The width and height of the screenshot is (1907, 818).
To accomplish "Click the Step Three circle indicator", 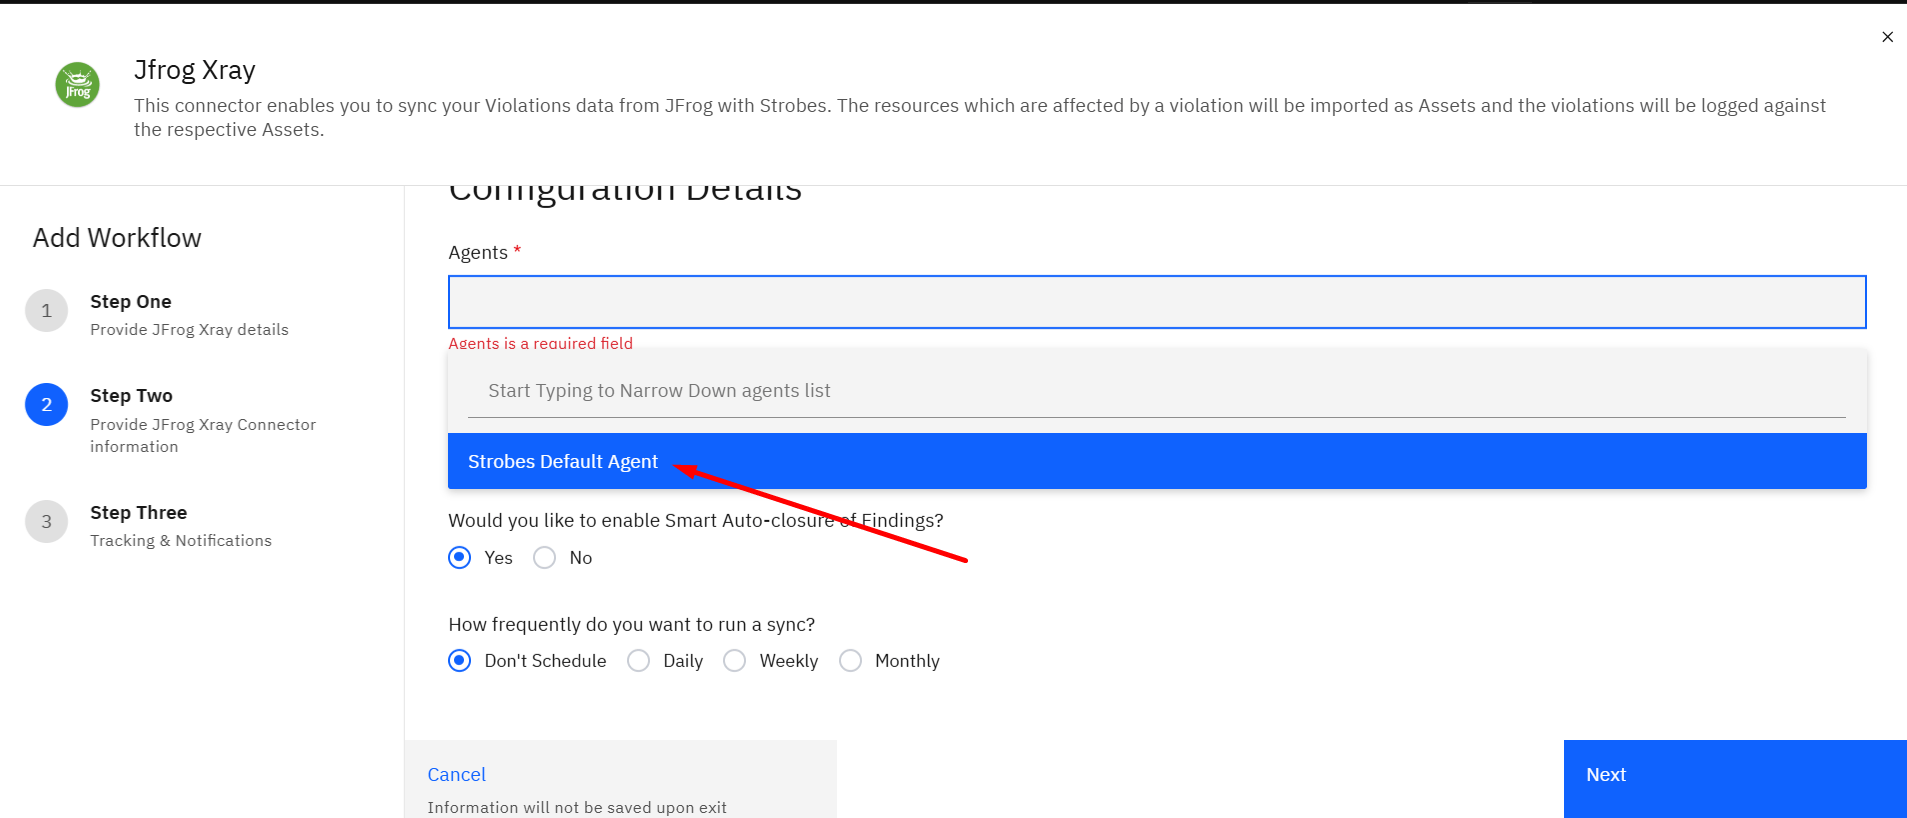I will [x=46, y=522].
